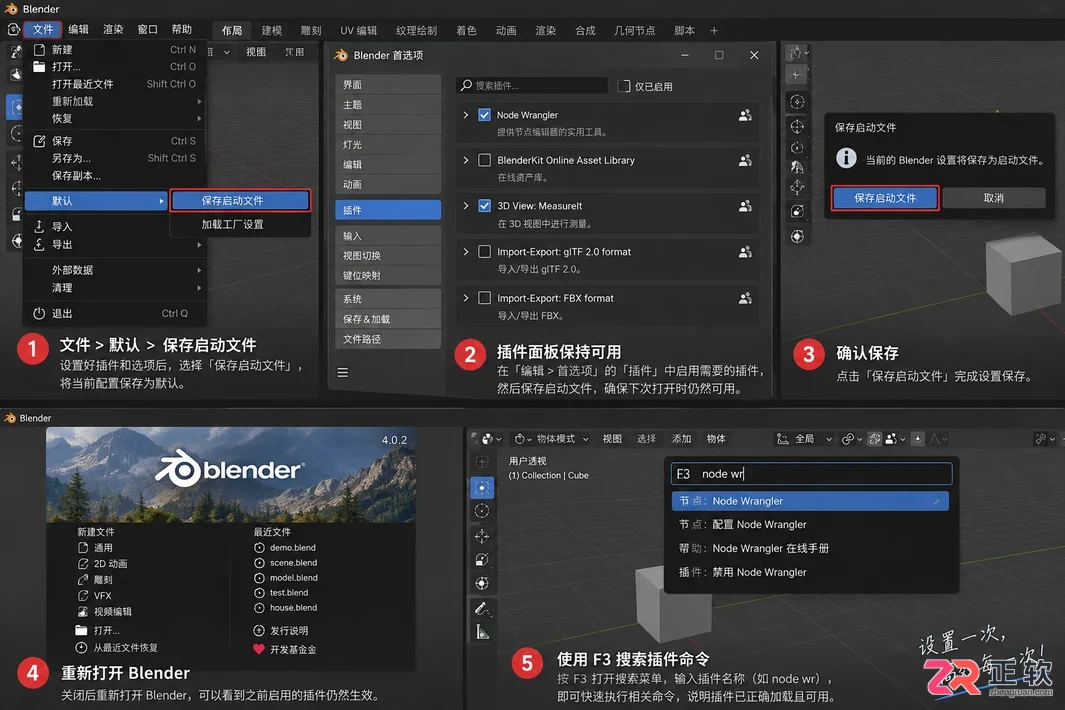The width and height of the screenshot is (1065, 710).
Task: Click the 从最近文件恢复 icon on splash
Action: pos(81,647)
